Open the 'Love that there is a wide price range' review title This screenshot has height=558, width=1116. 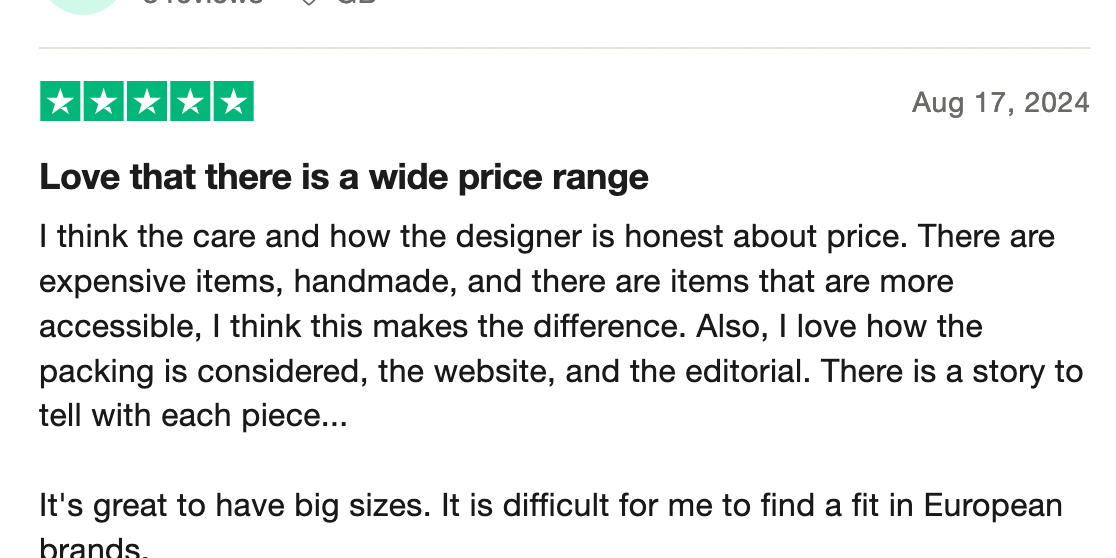[344, 178]
